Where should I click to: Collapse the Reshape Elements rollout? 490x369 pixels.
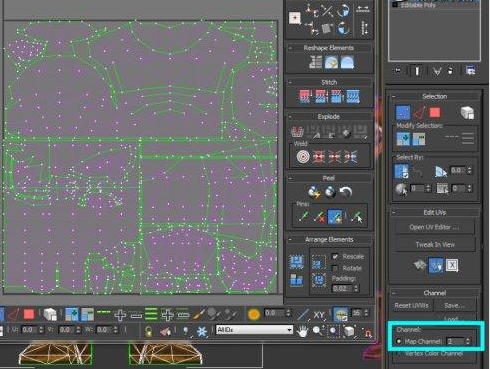pyautogui.click(x=290, y=48)
